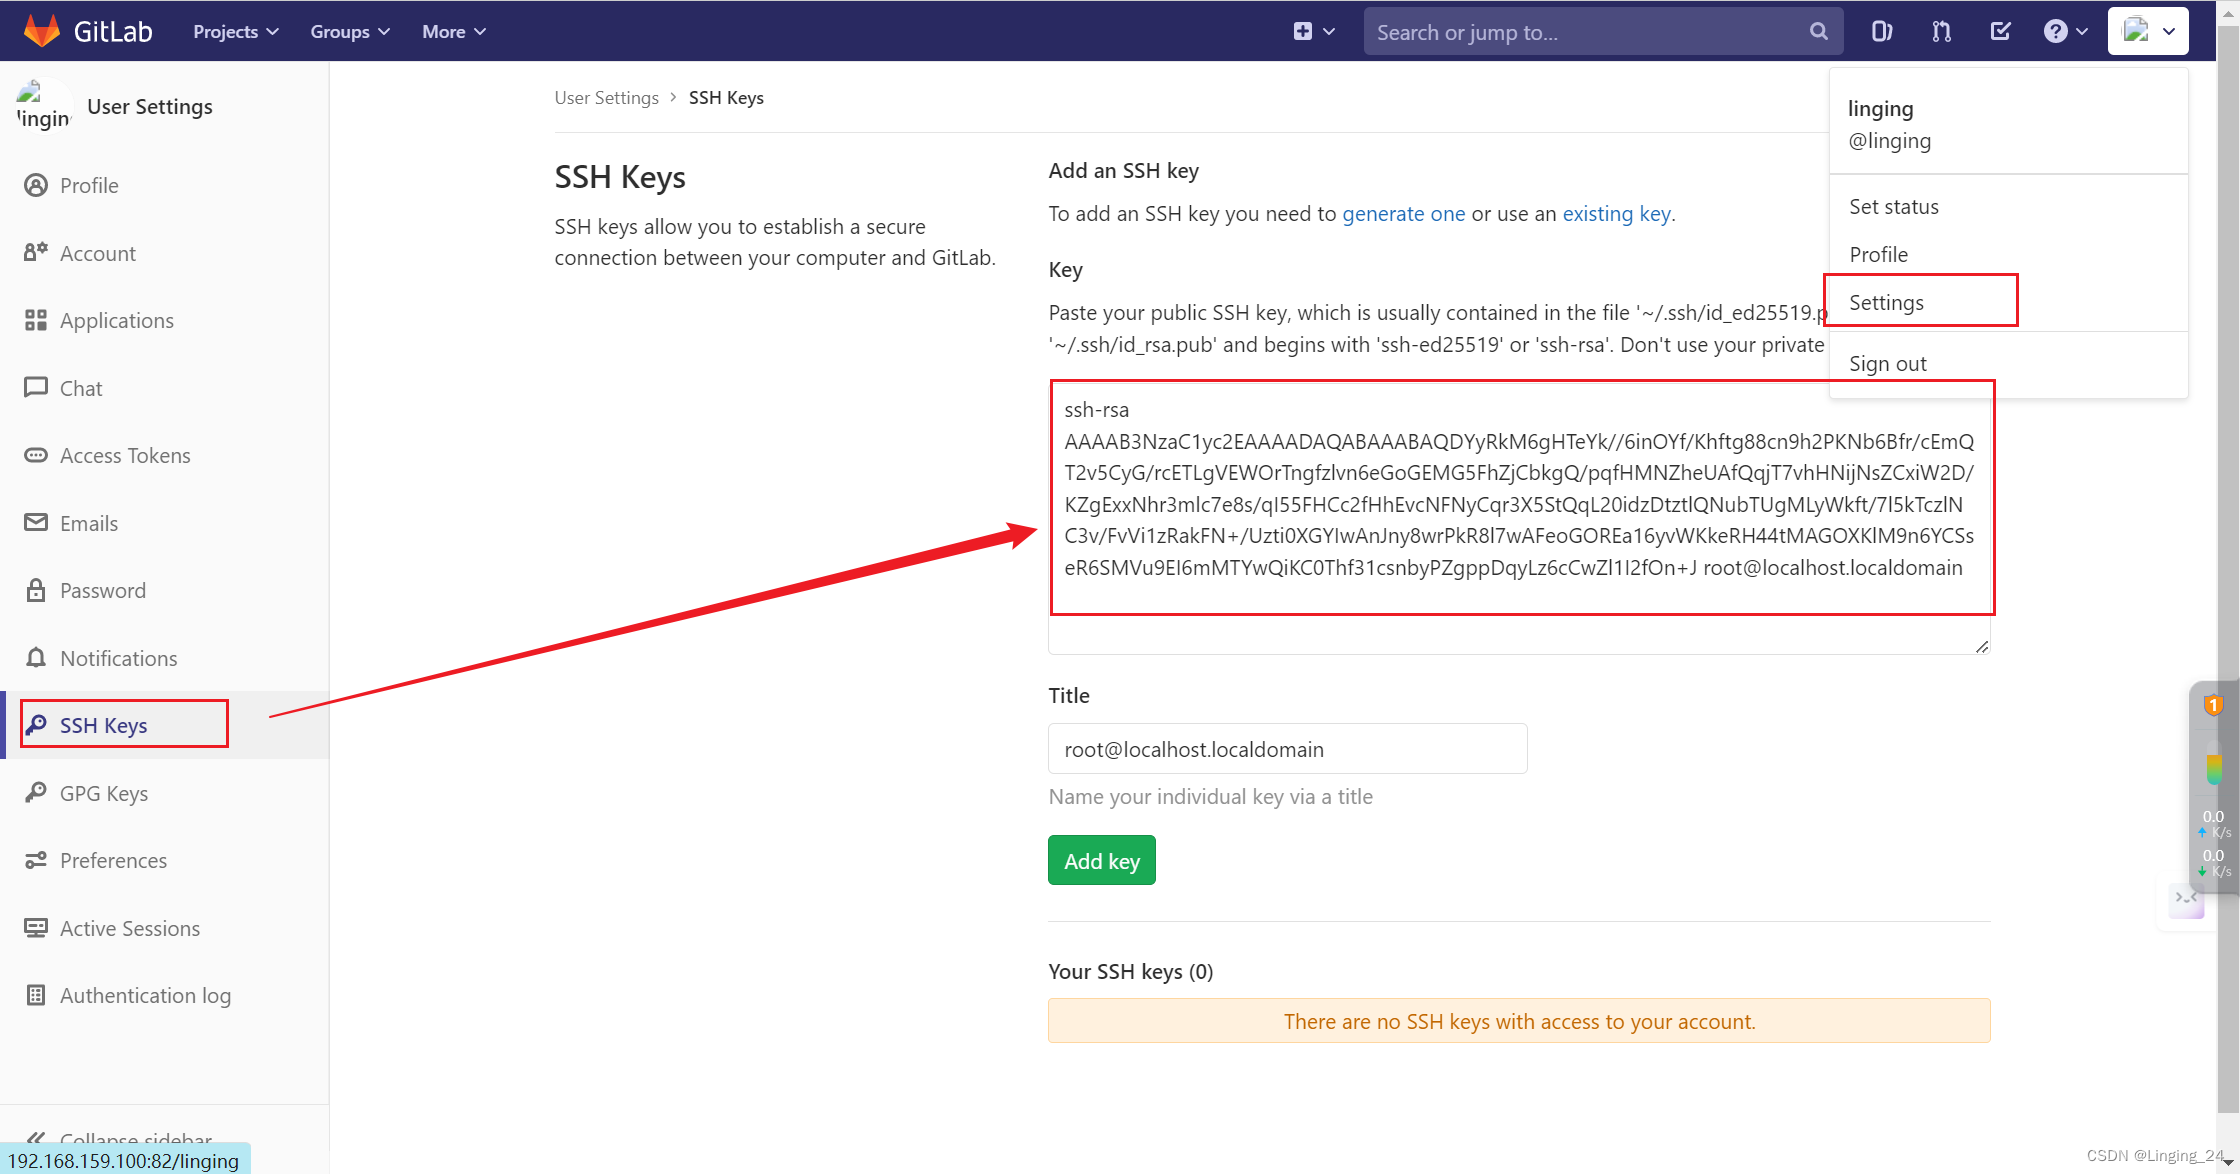Click the search magnifier icon
Screen dimensions: 2240x1174
1819,31
